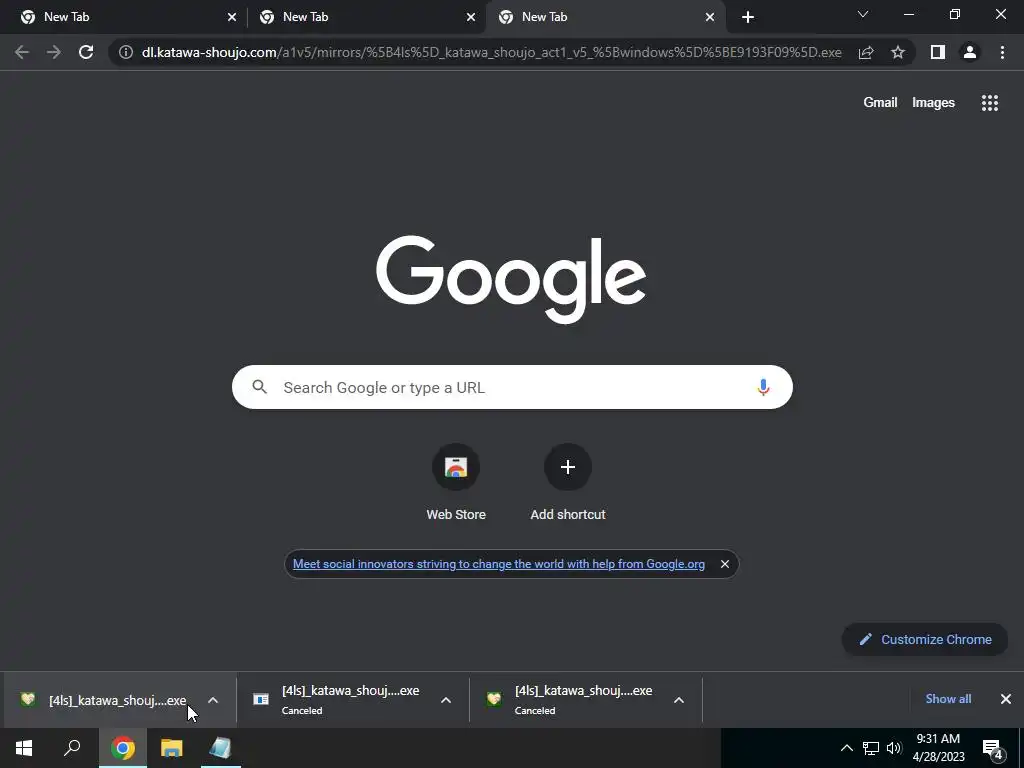The height and width of the screenshot is (768, 1024).
Task: Open the Google.org social innovators link
Action: tap(499, 564)
